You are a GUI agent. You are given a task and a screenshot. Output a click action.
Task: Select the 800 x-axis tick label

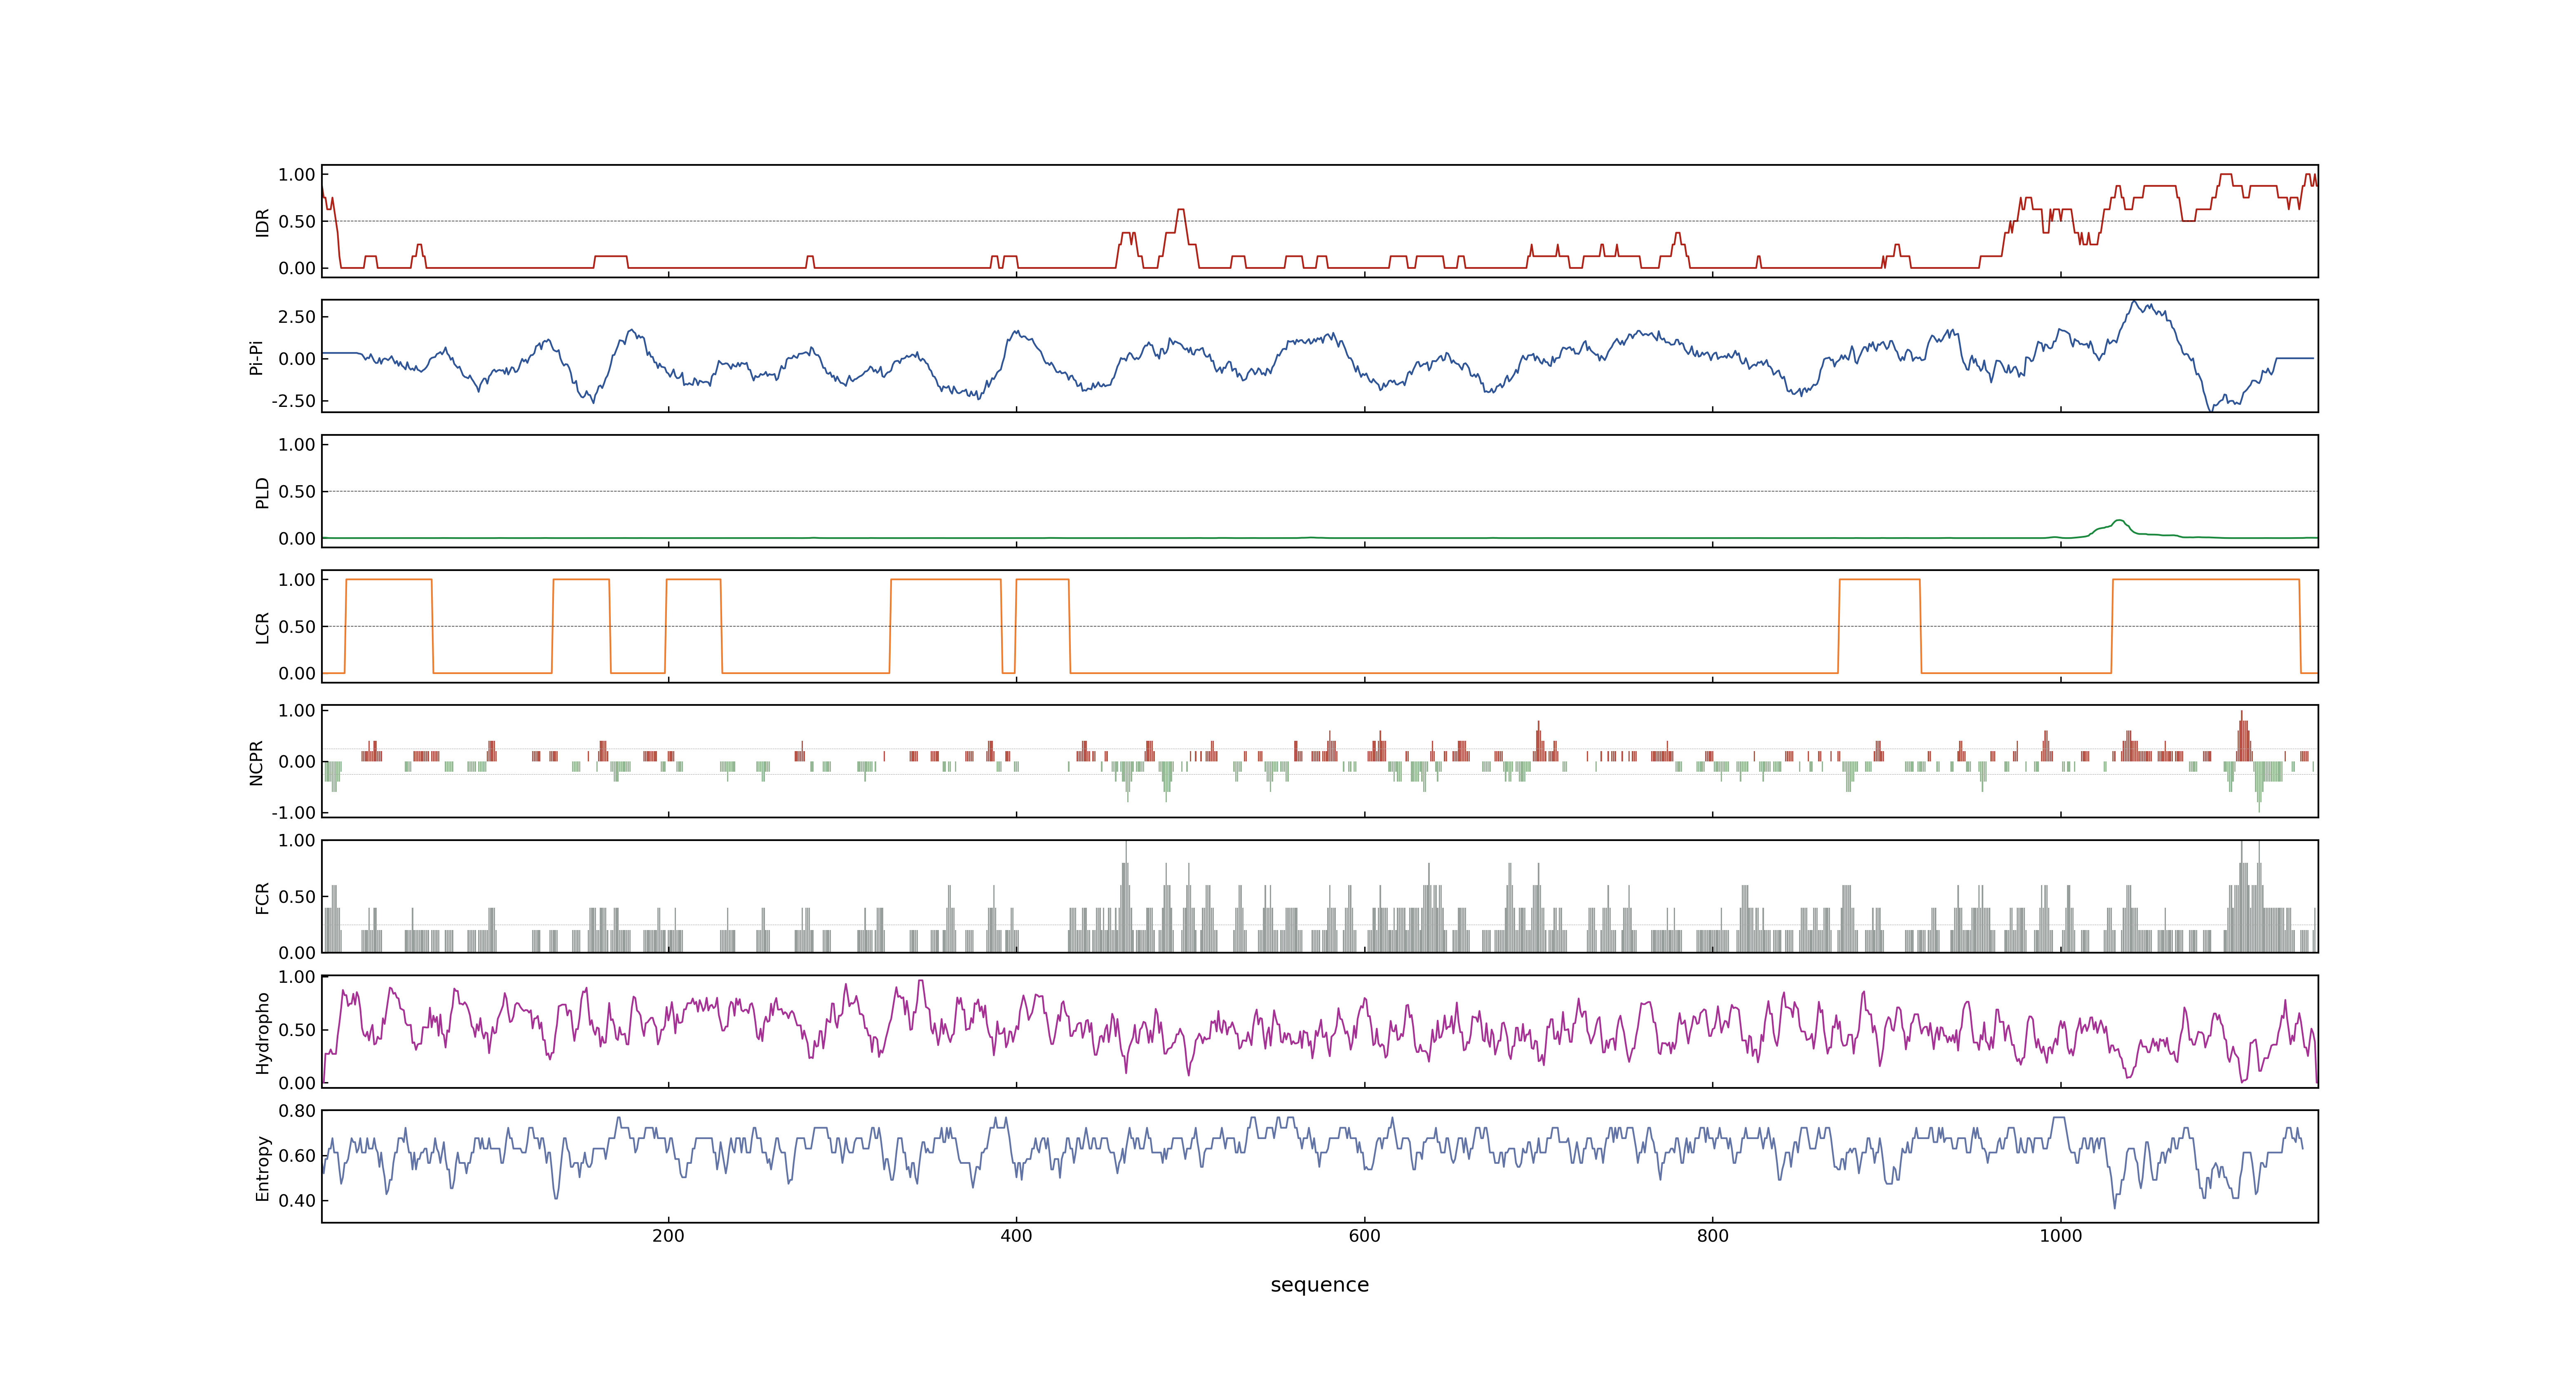tap(1712, 1236)
